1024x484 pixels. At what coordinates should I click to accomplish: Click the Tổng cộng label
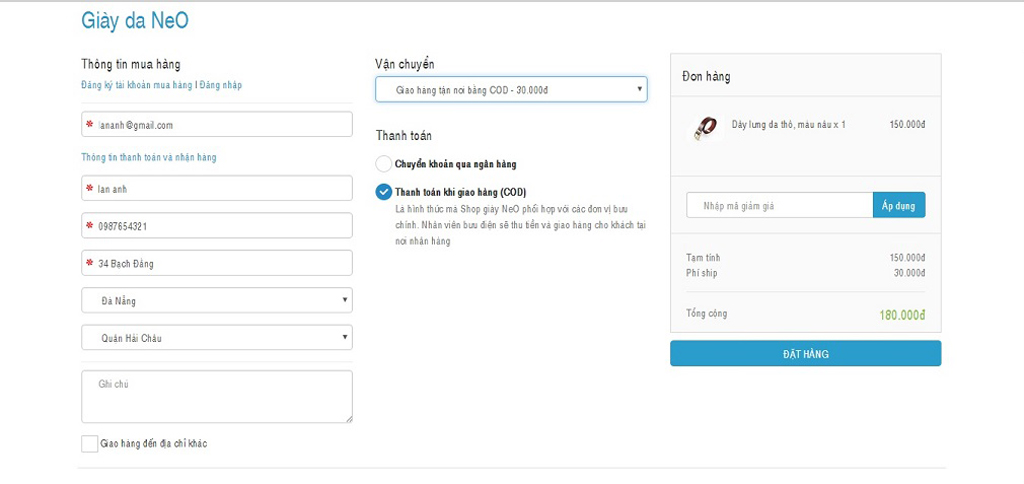(x=707, y=314)
